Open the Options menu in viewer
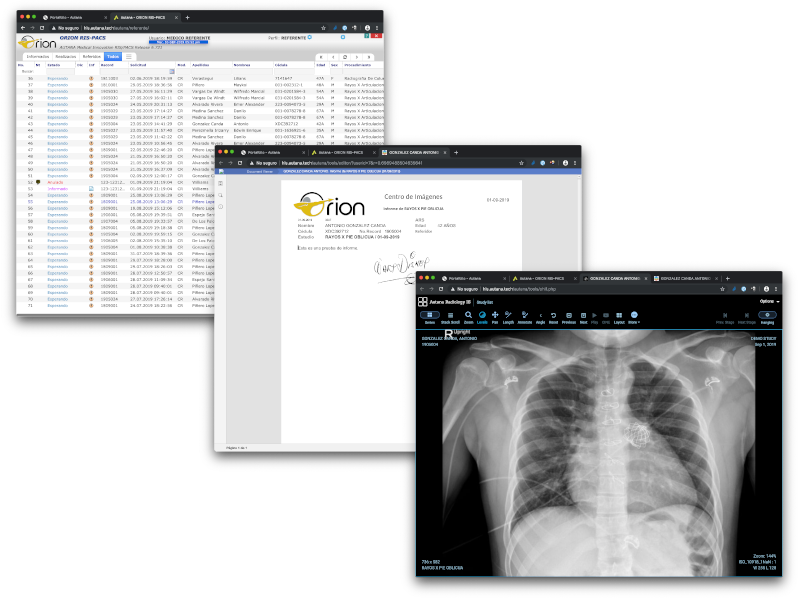 click(x=768, y=300)
